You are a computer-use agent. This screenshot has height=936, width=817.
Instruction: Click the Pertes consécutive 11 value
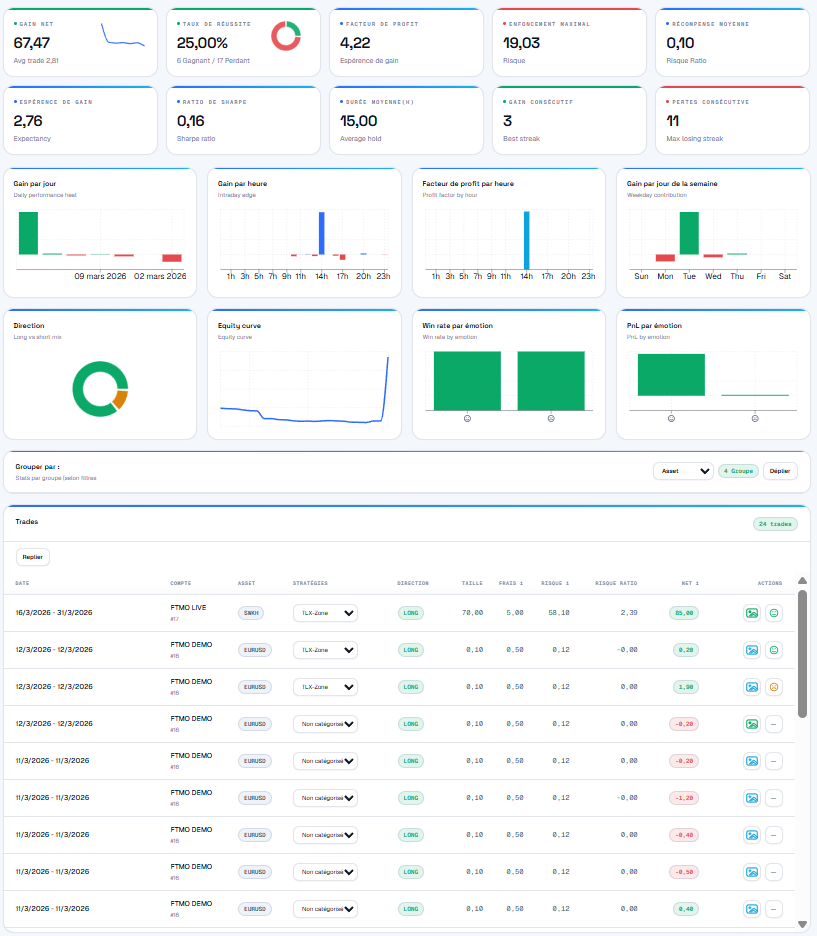click(x=673, y=121)
